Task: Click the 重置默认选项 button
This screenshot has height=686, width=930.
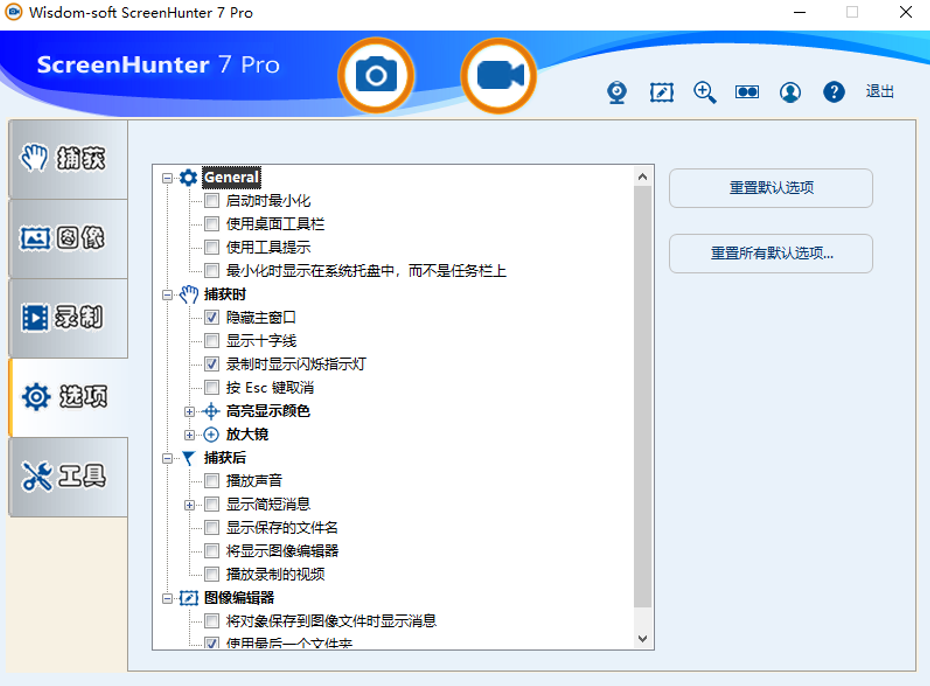Action: 771,188
